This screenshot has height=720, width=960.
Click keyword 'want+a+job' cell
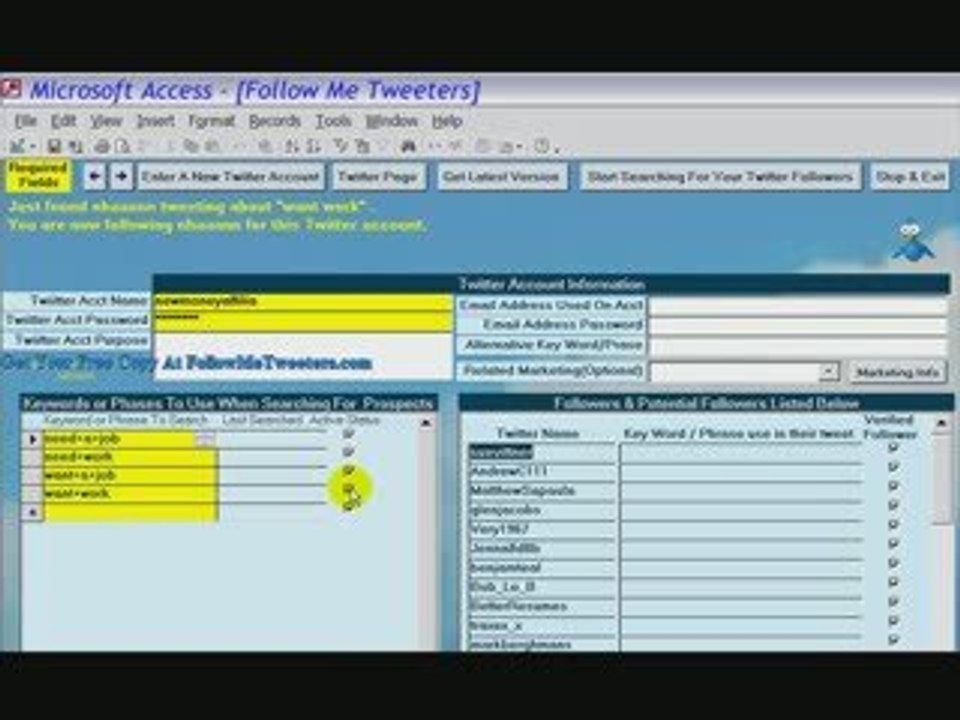(130, 475)
